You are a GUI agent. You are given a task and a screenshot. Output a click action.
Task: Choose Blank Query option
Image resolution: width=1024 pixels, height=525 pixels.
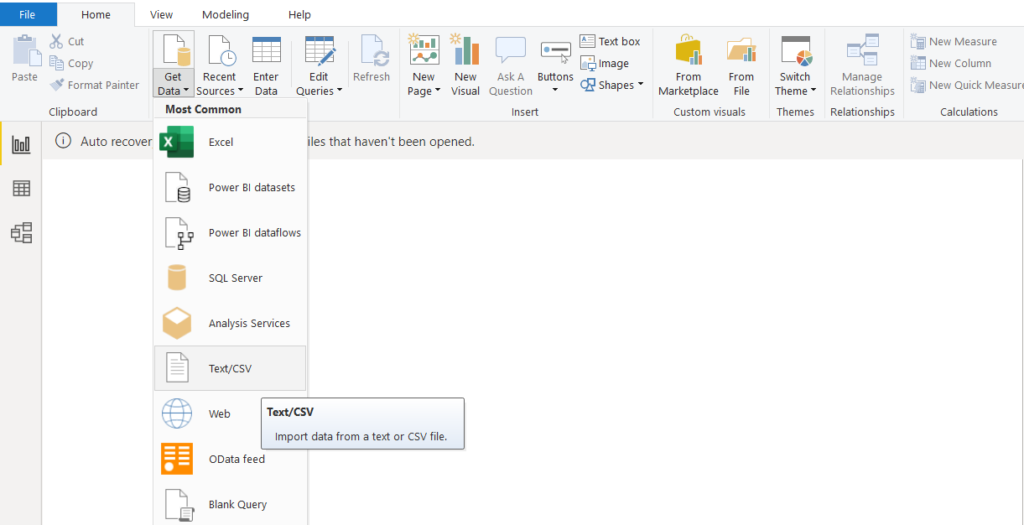point(230,504)
